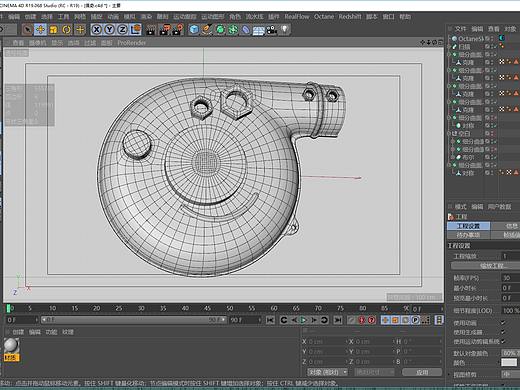Open the 用户数据 menu in attributes
The image size is (520, 390).
[499, 207]
